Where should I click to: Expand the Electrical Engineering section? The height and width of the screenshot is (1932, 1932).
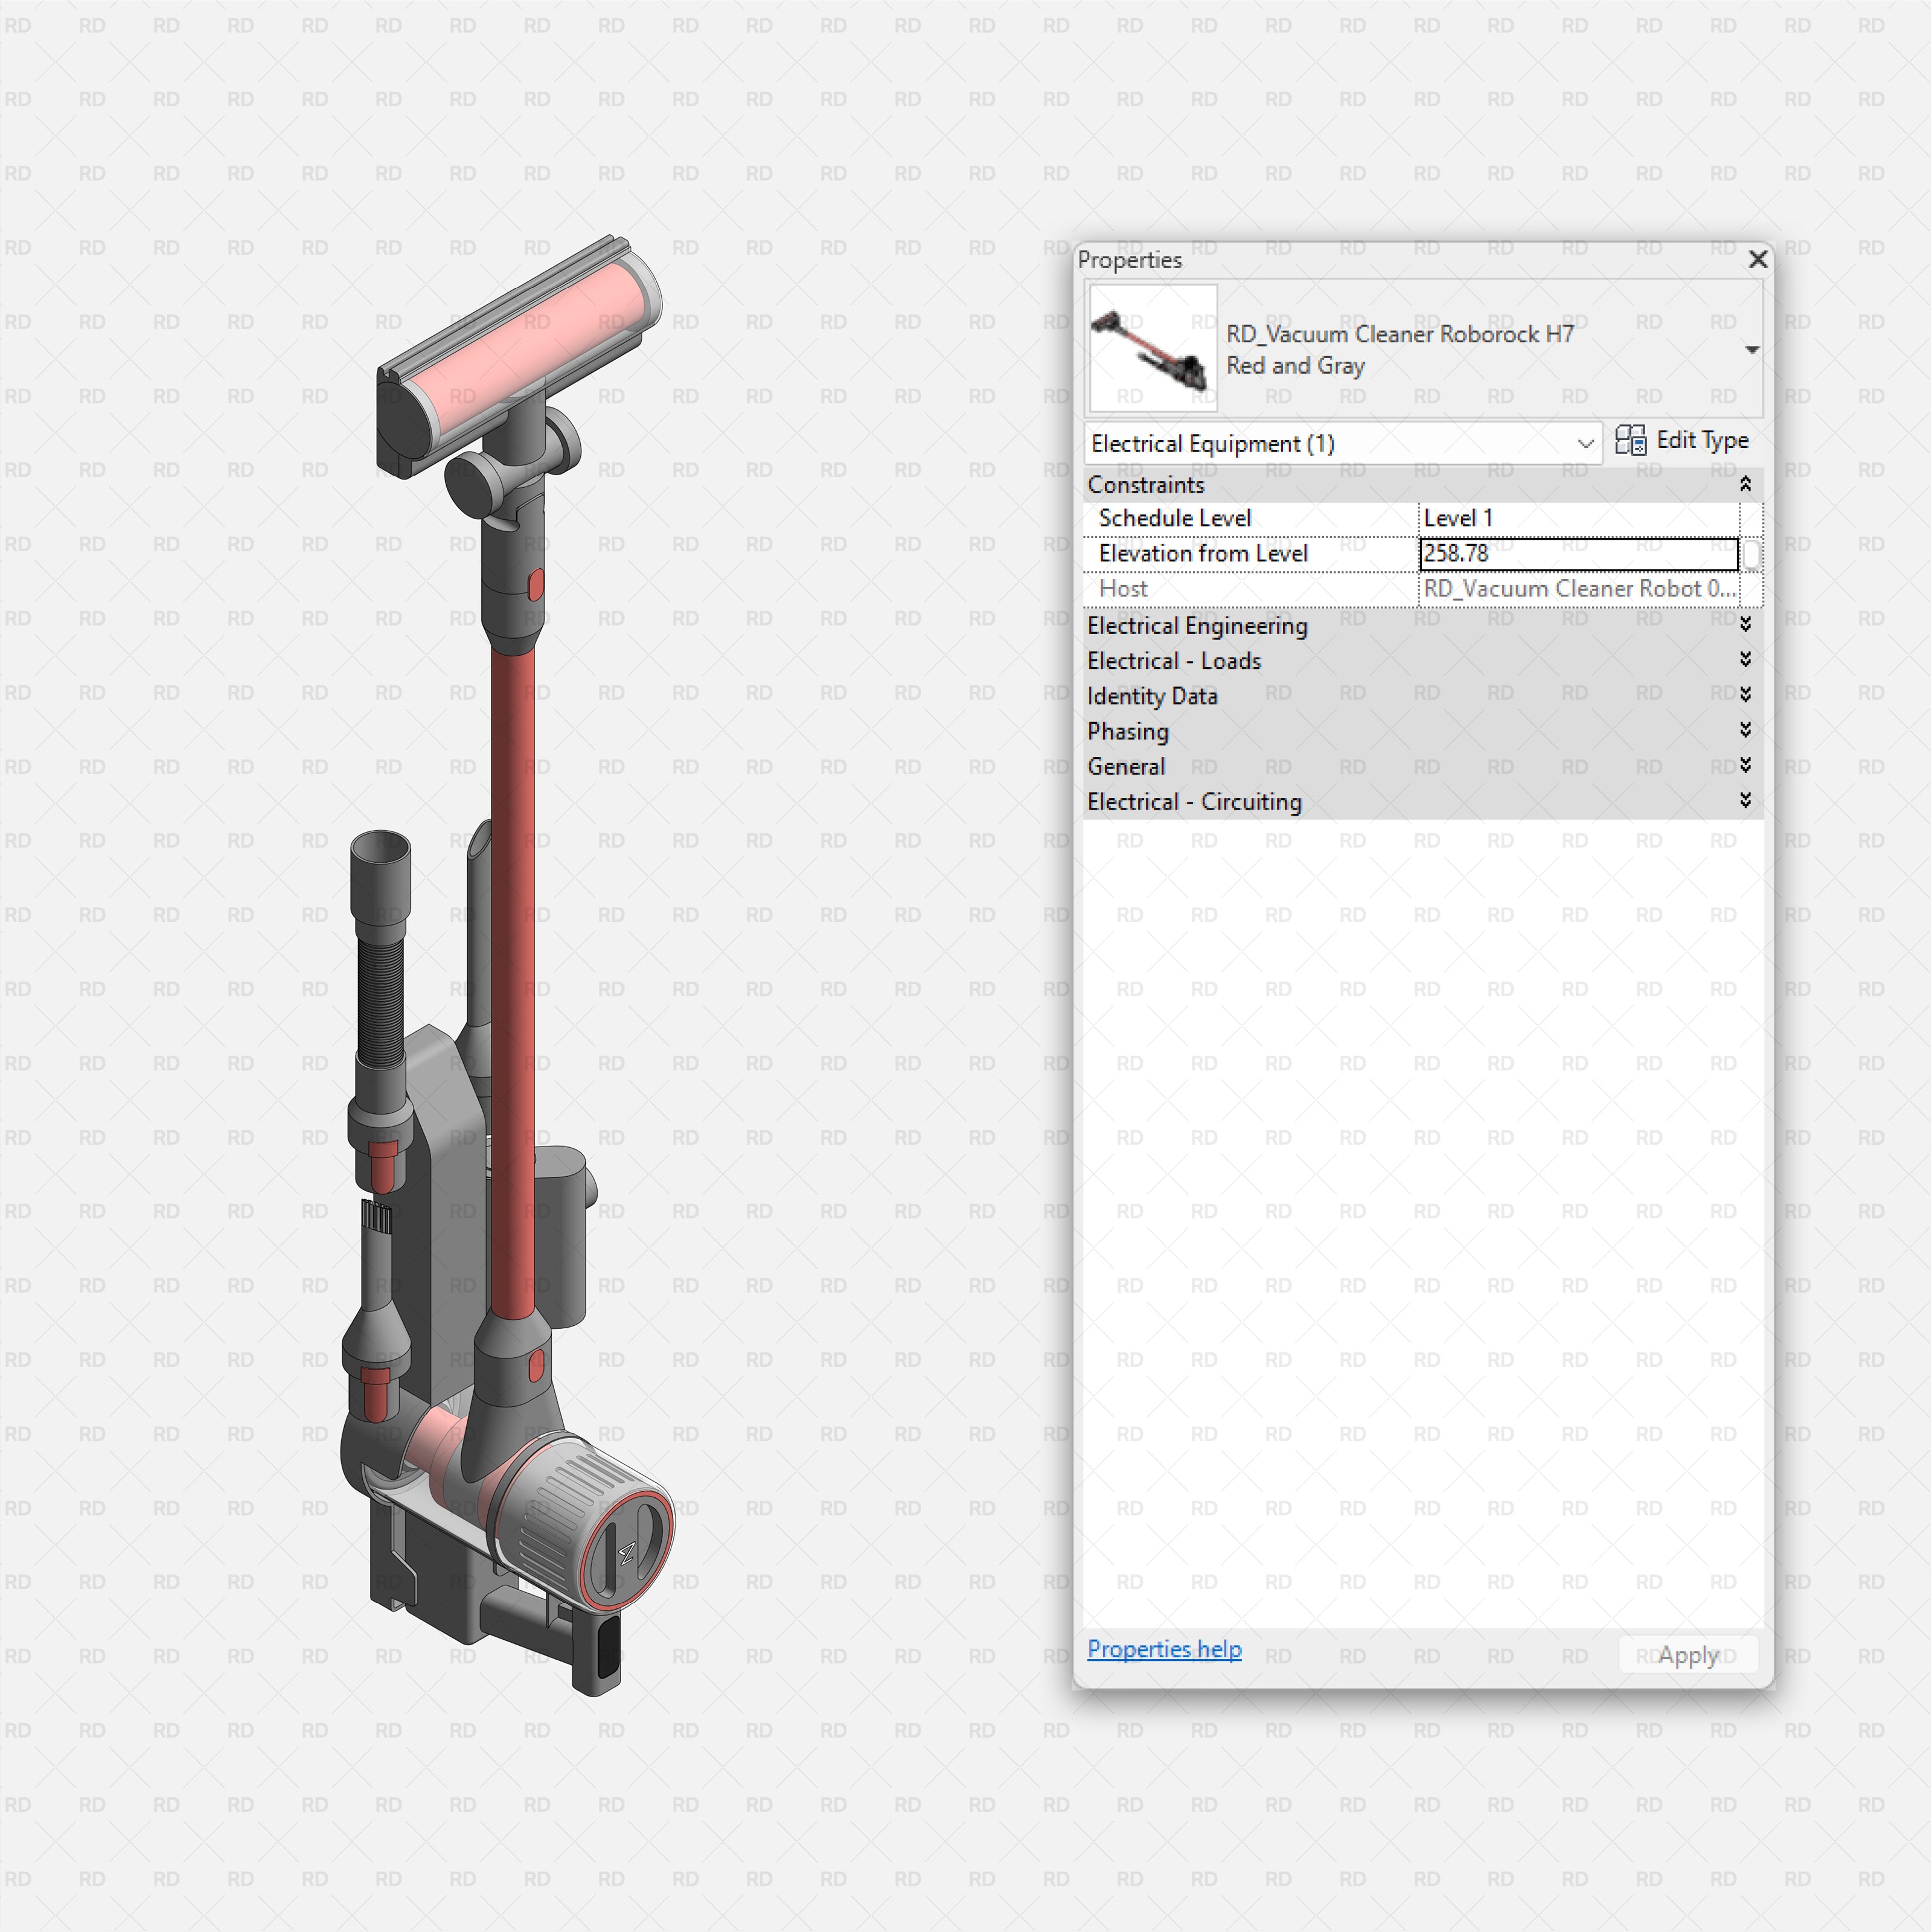pyautogui.click(x=1746, y=625)
